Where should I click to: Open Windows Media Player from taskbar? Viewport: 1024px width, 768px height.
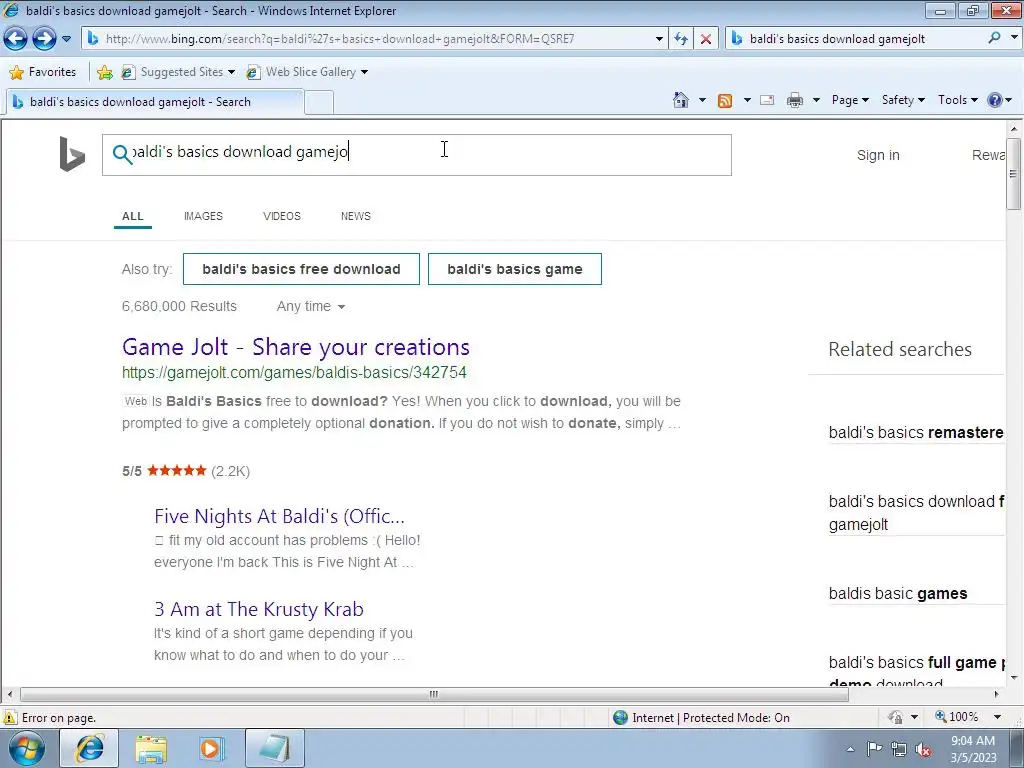pos(212,748)
